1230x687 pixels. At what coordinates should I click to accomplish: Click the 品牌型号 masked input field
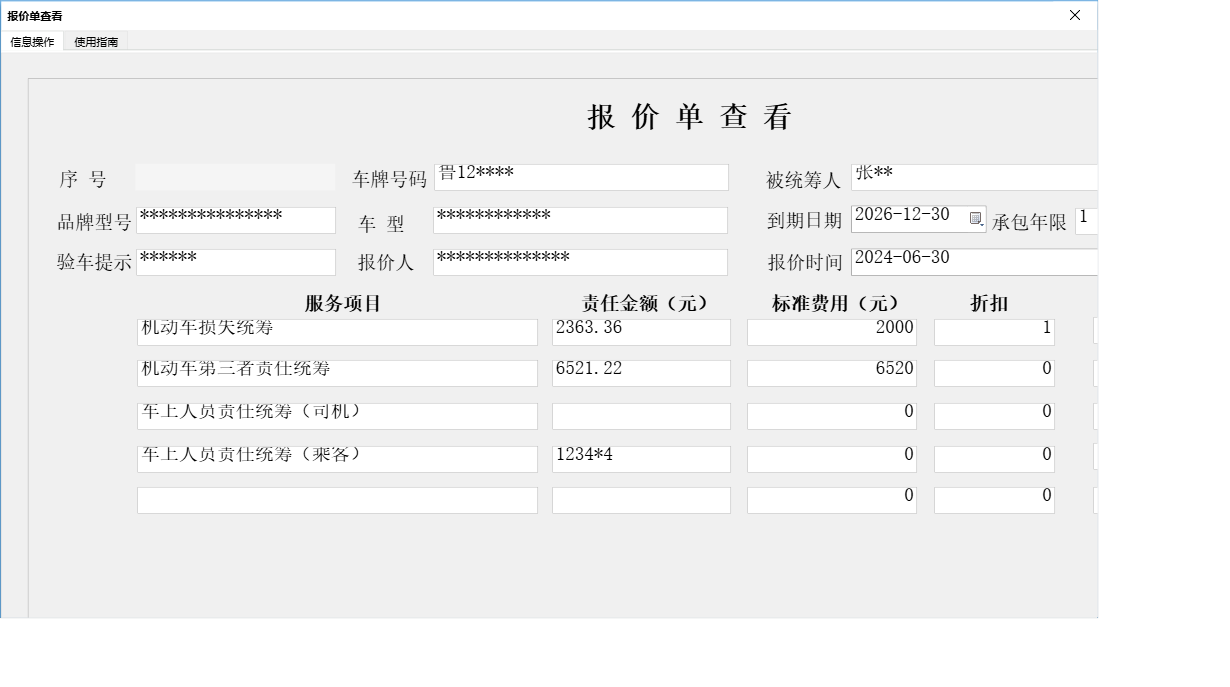(x=236, y=220)
